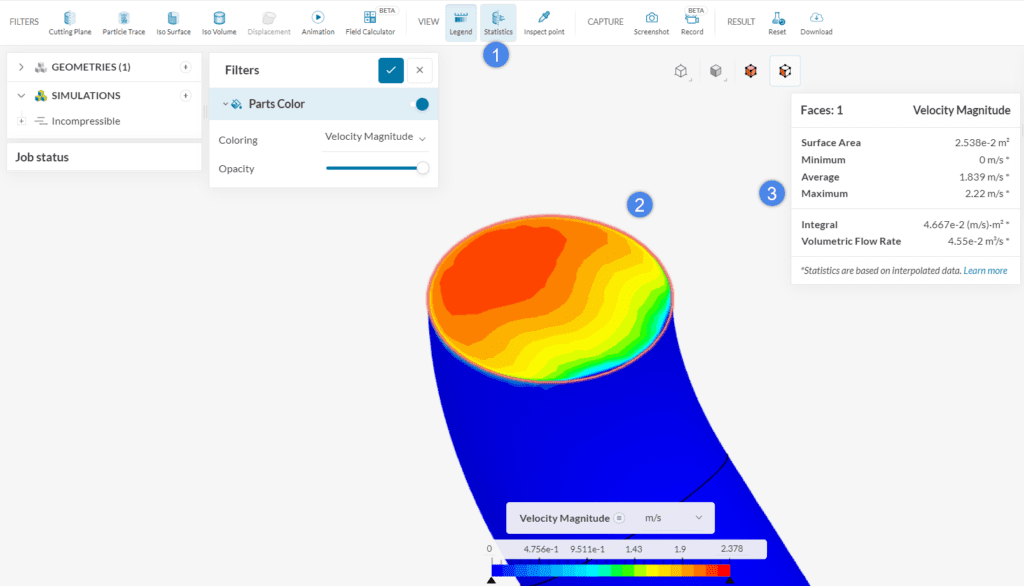
Task: Open the Field Calculator beta tool
Action: [371, 20]
